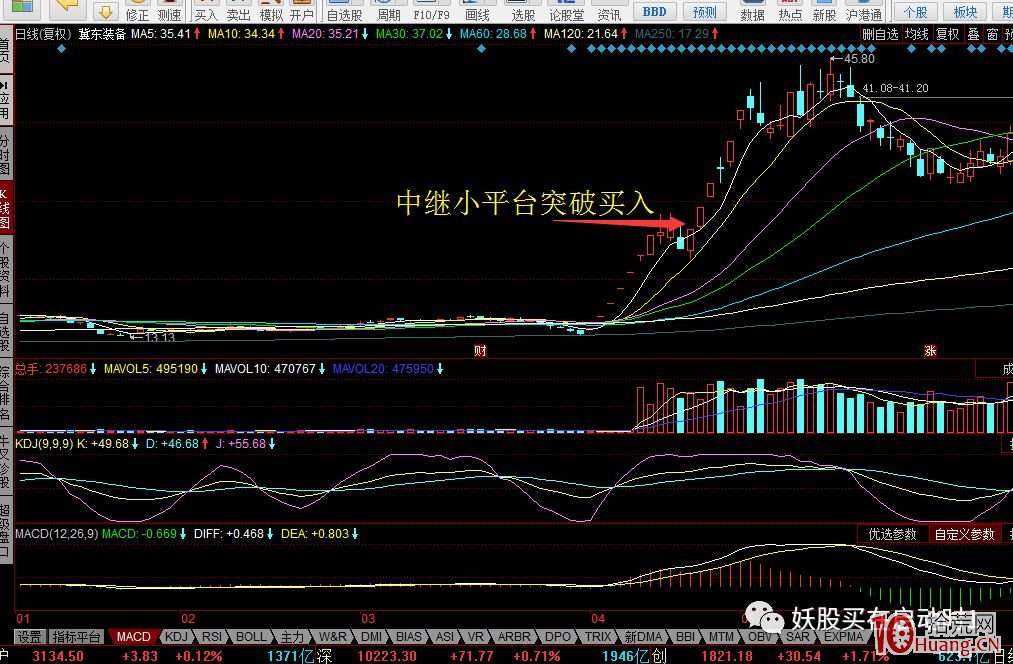
Task: Select the VR indicator tab
Action: point(475,637)
